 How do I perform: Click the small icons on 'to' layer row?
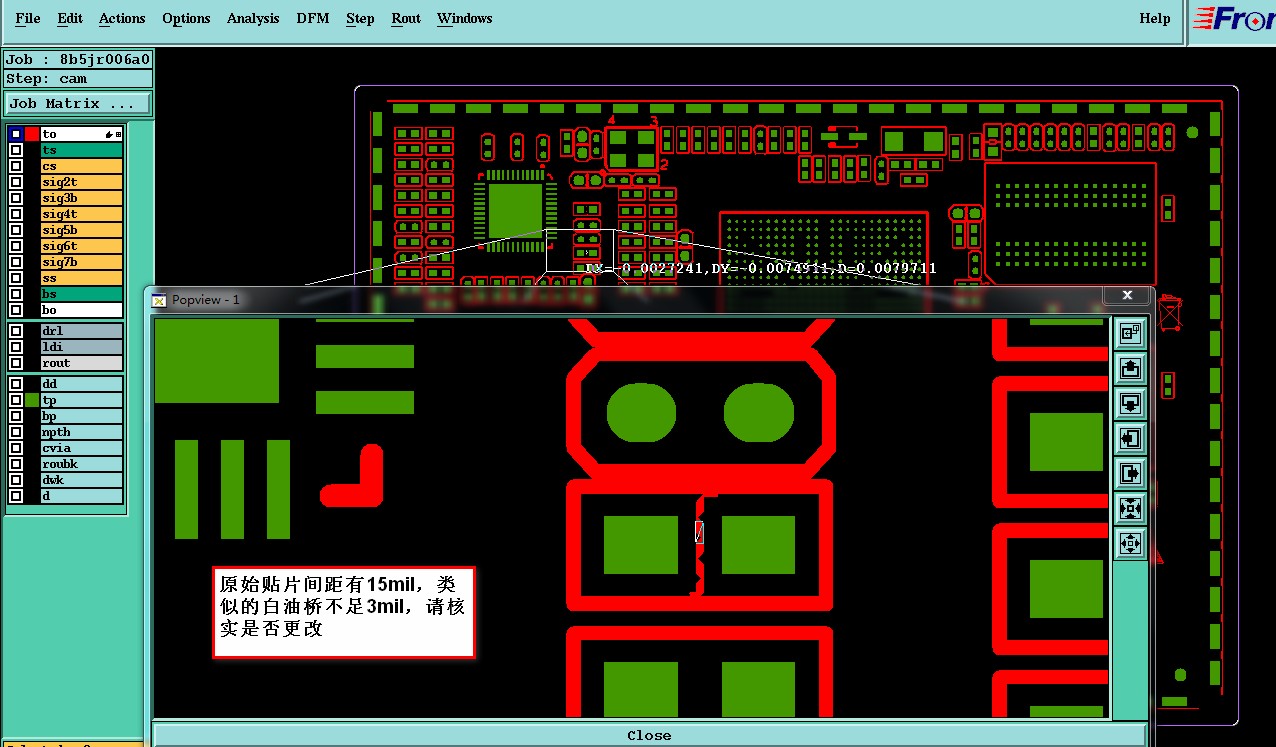[x=113, y=134]
